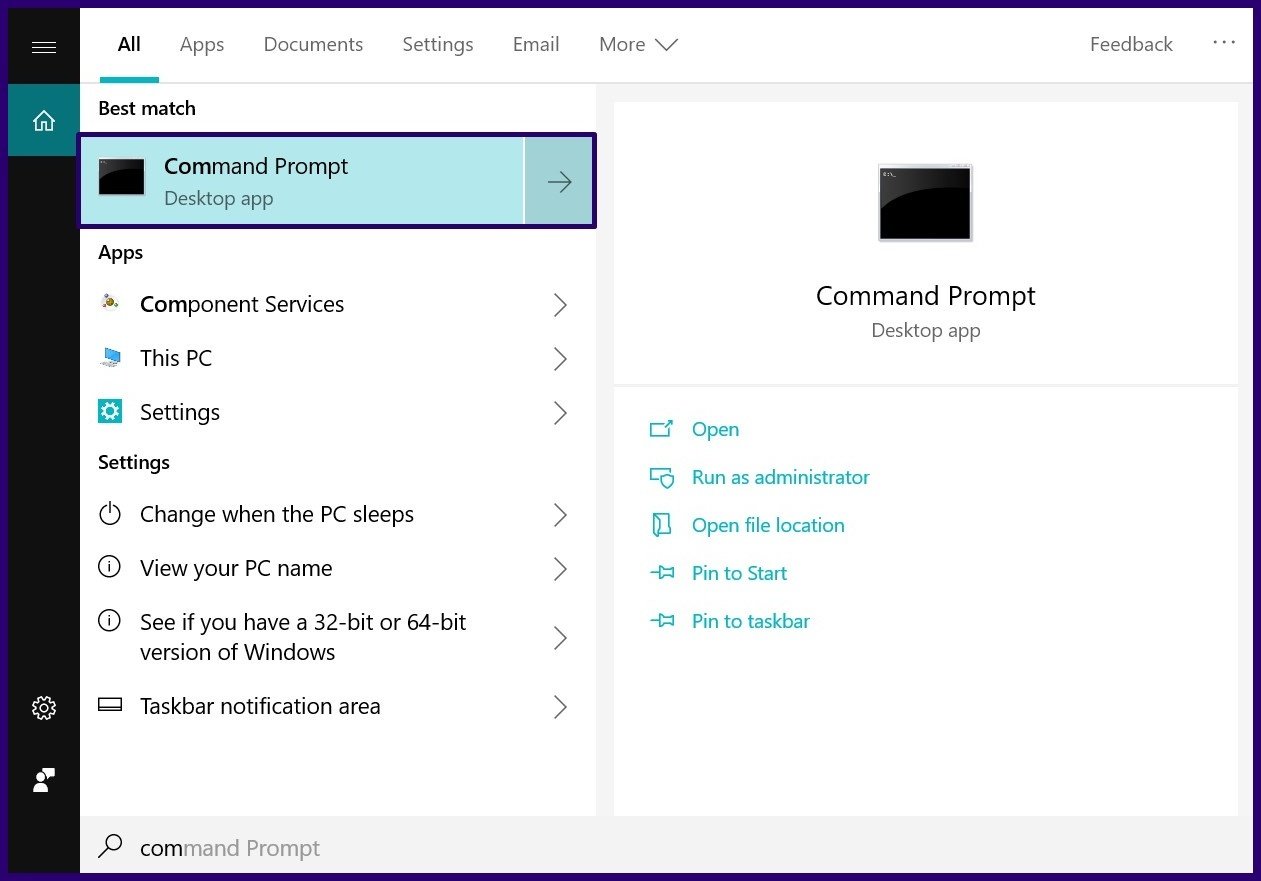This screenshot has width=1261, height=881.
Task: Click the Open file location folder icon
Action: pos(661,525)
